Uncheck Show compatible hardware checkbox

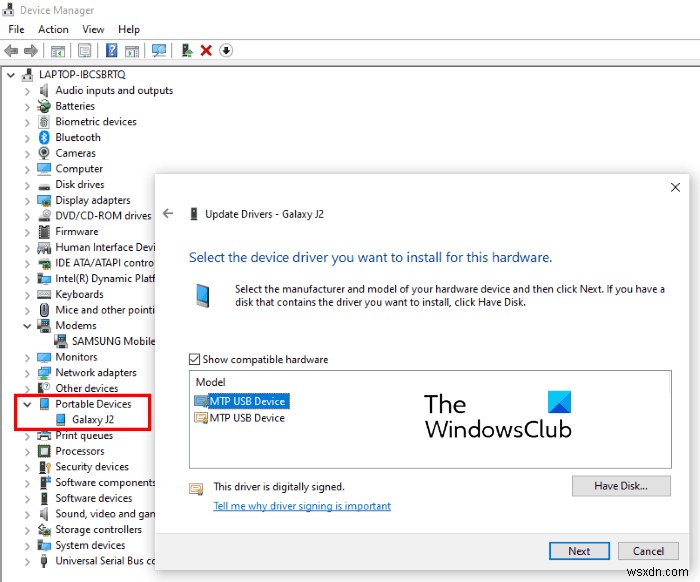pyautogui.click(x=194, y=359)
